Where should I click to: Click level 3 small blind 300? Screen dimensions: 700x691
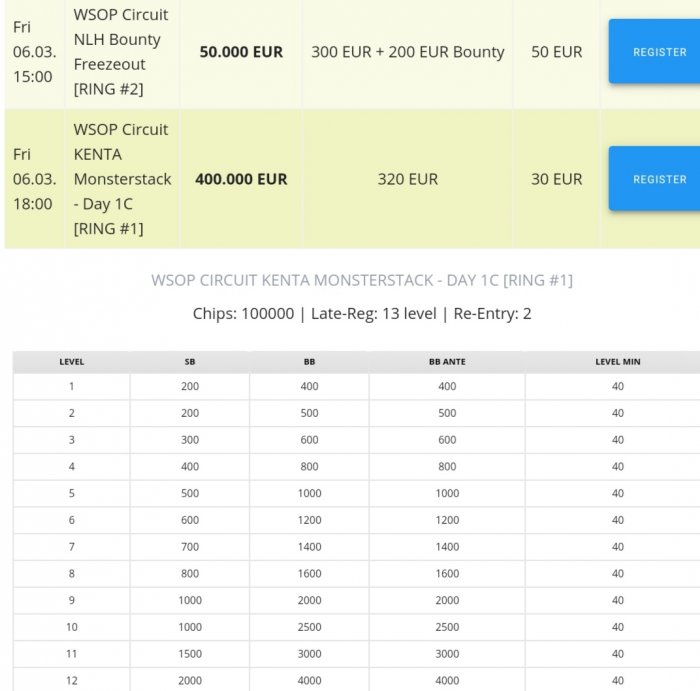coord(190,440)
